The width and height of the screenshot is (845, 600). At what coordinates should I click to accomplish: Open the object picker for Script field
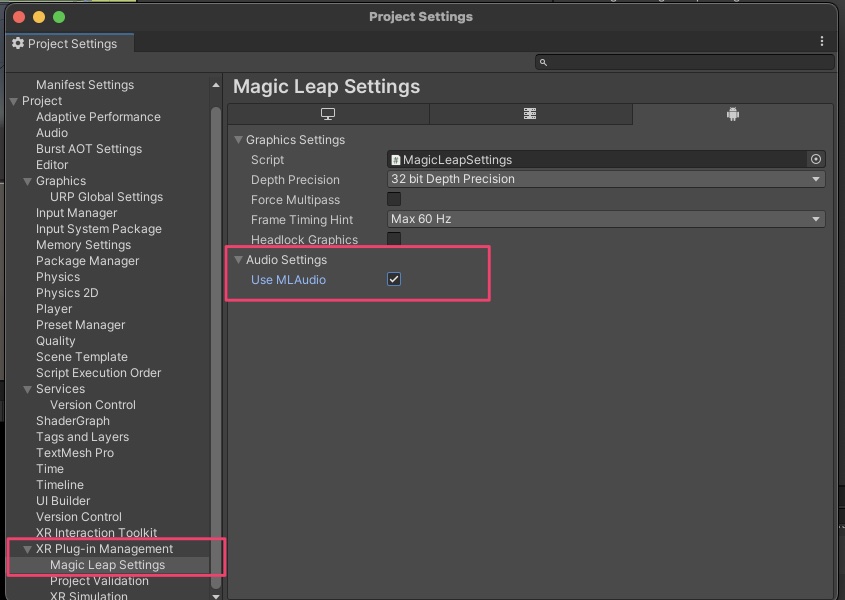click(x=815, y=159)
